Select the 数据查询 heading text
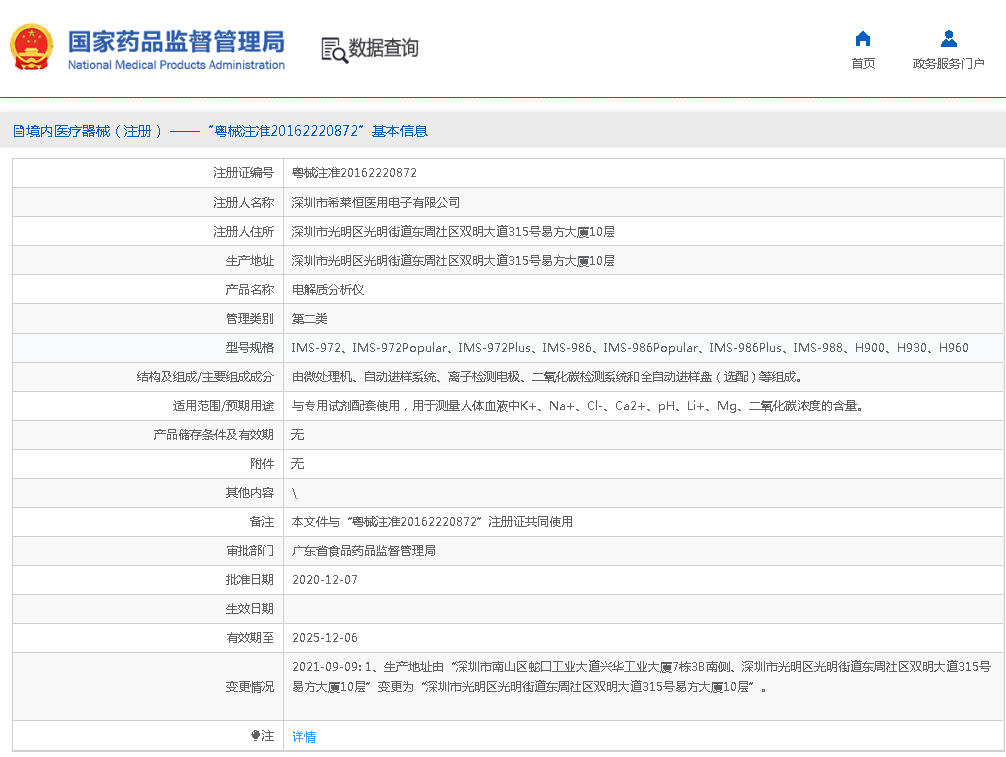 (383, 48)
